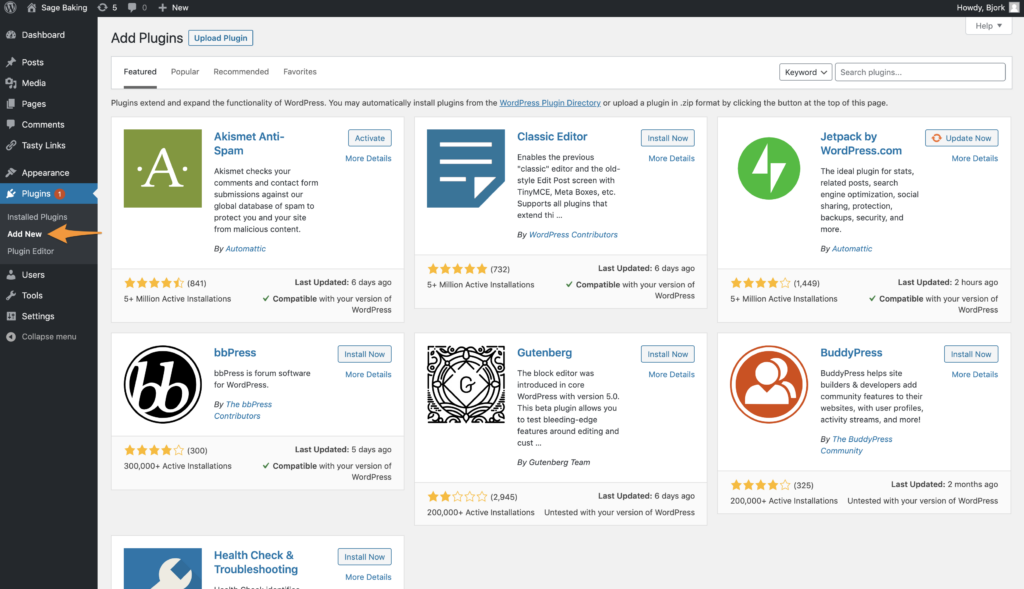Screen dimensions: 1024x589
Task: Switch to the Featured tab
Action: pos(140,72)
